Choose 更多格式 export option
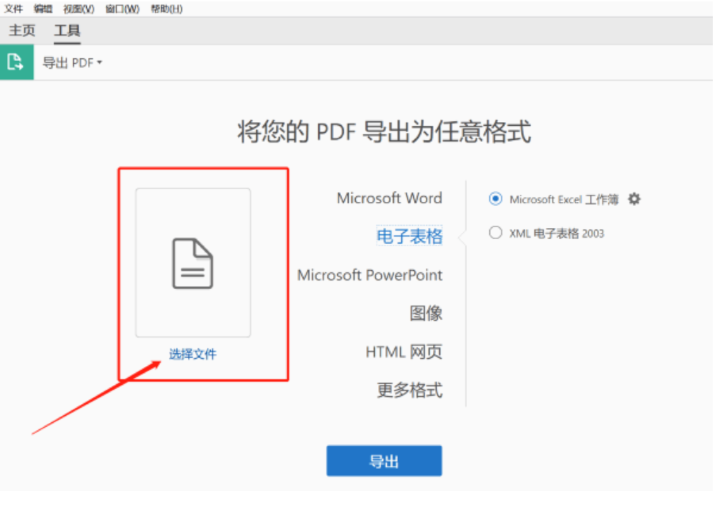This screenshot has height=507, width=720. pos(410,390)
